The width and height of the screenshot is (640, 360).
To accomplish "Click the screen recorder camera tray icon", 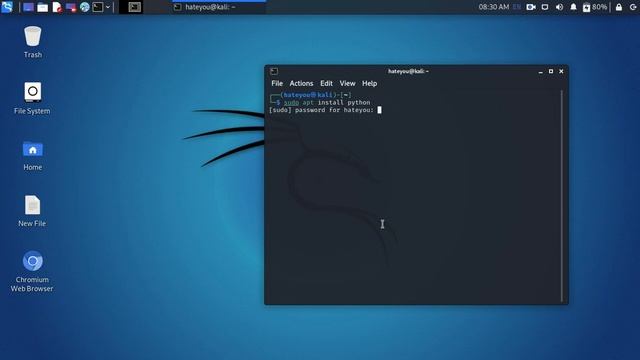I will [531, 7].
